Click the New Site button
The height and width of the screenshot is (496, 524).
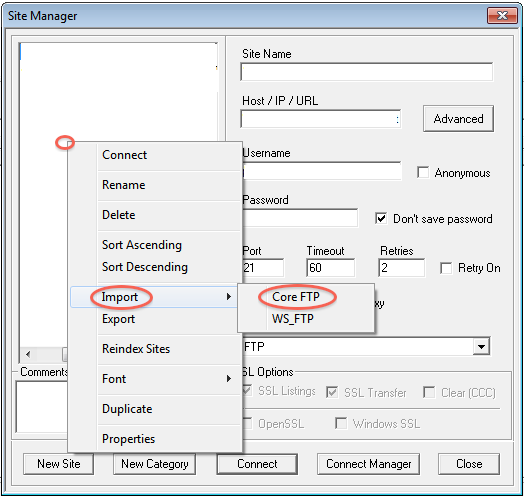[58, 464]
